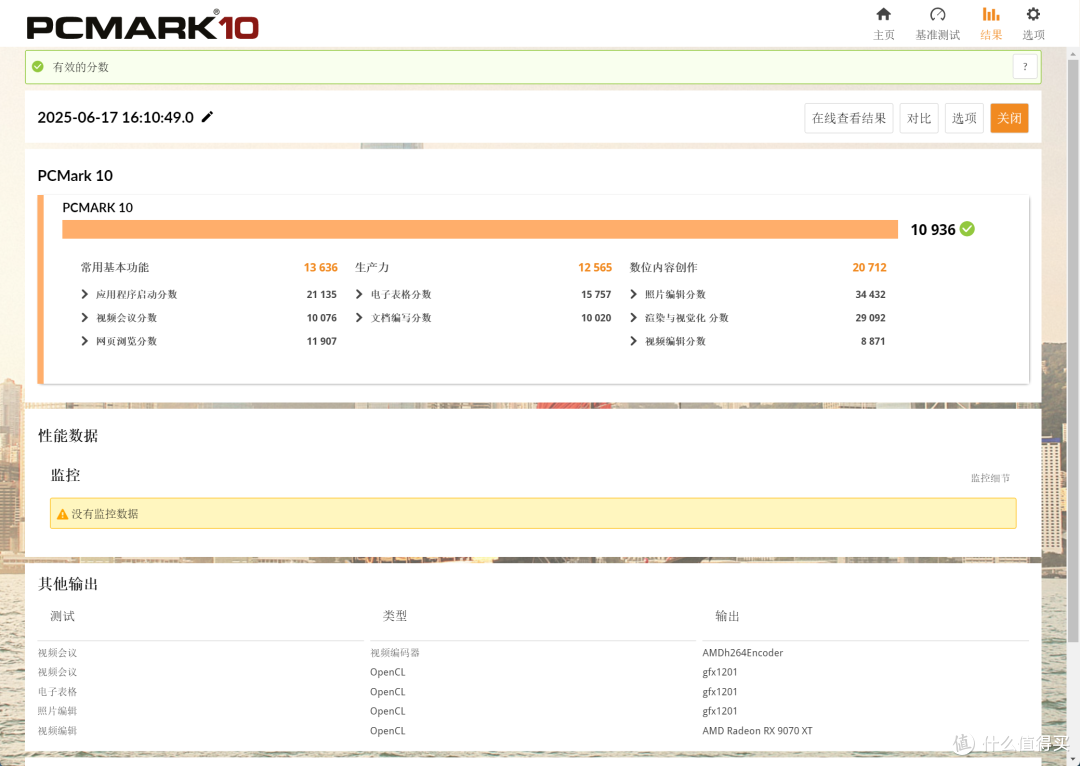Screen dimensions: 1080x766
Task: Click the orange PCMARK 10 score bar
Action: pyautogui.click(x=480, y=229)
